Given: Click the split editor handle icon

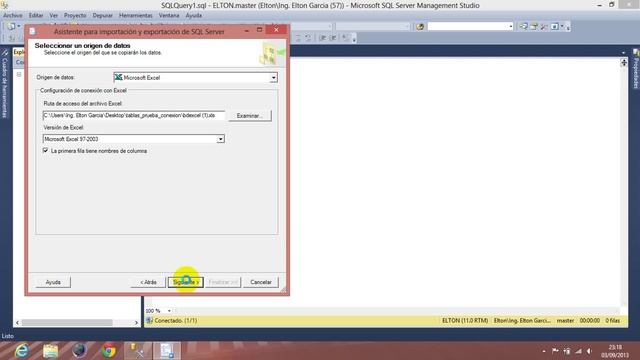Looking at the screenshot, I should point(624,62).
